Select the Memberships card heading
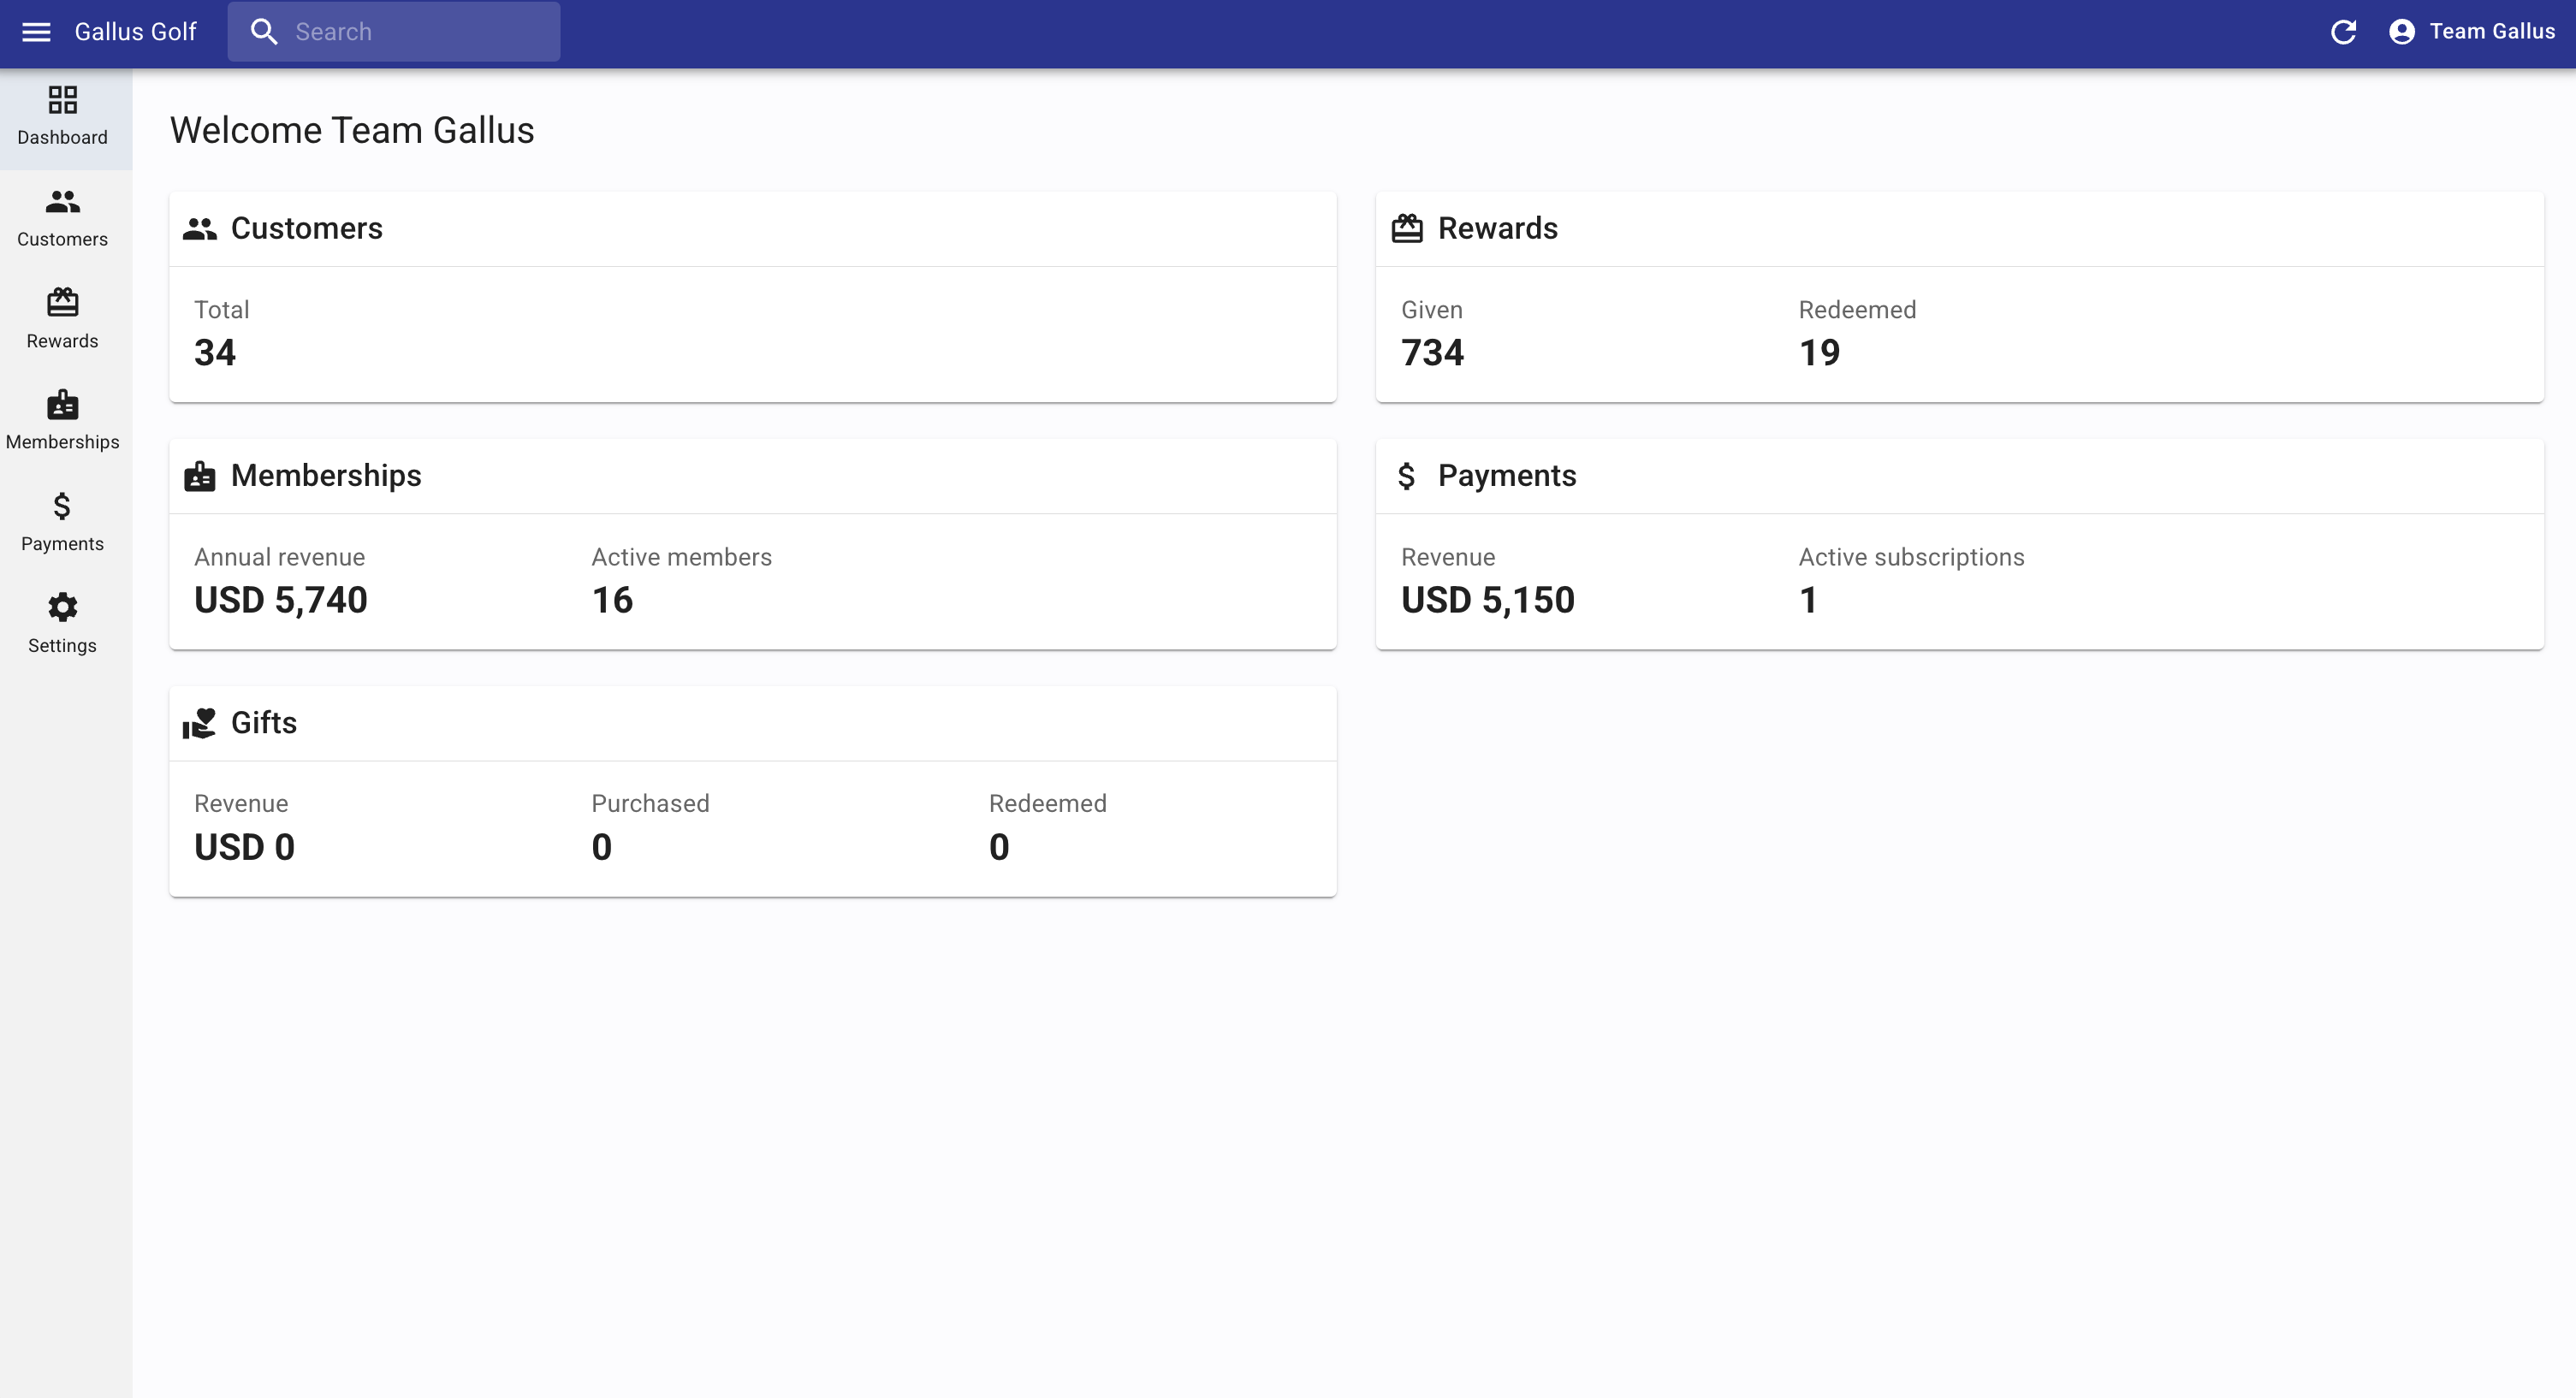Image resolution: width=2576 pixels, height=1398 pixels. pos(326,476)
